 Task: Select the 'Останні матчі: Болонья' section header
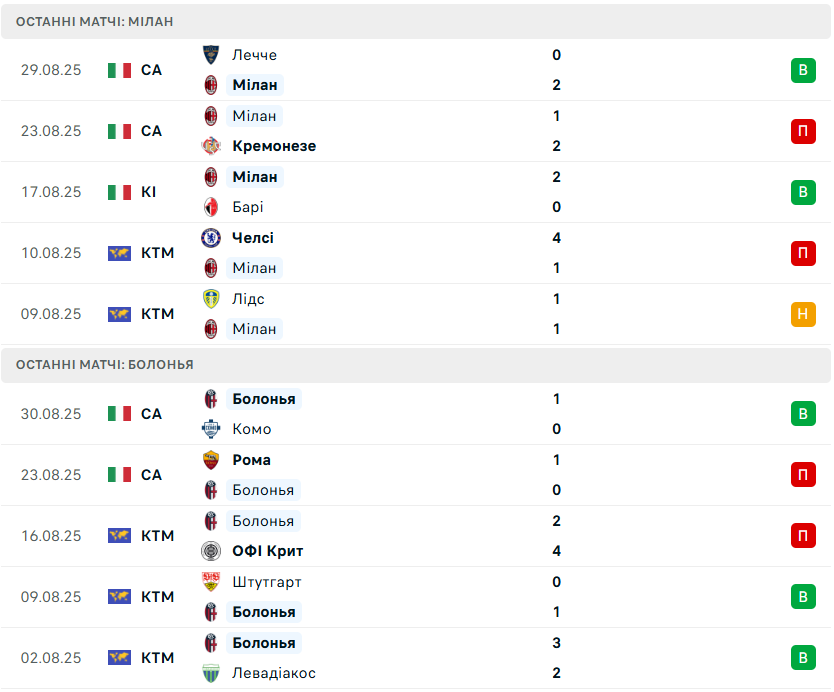coord(104,365)
